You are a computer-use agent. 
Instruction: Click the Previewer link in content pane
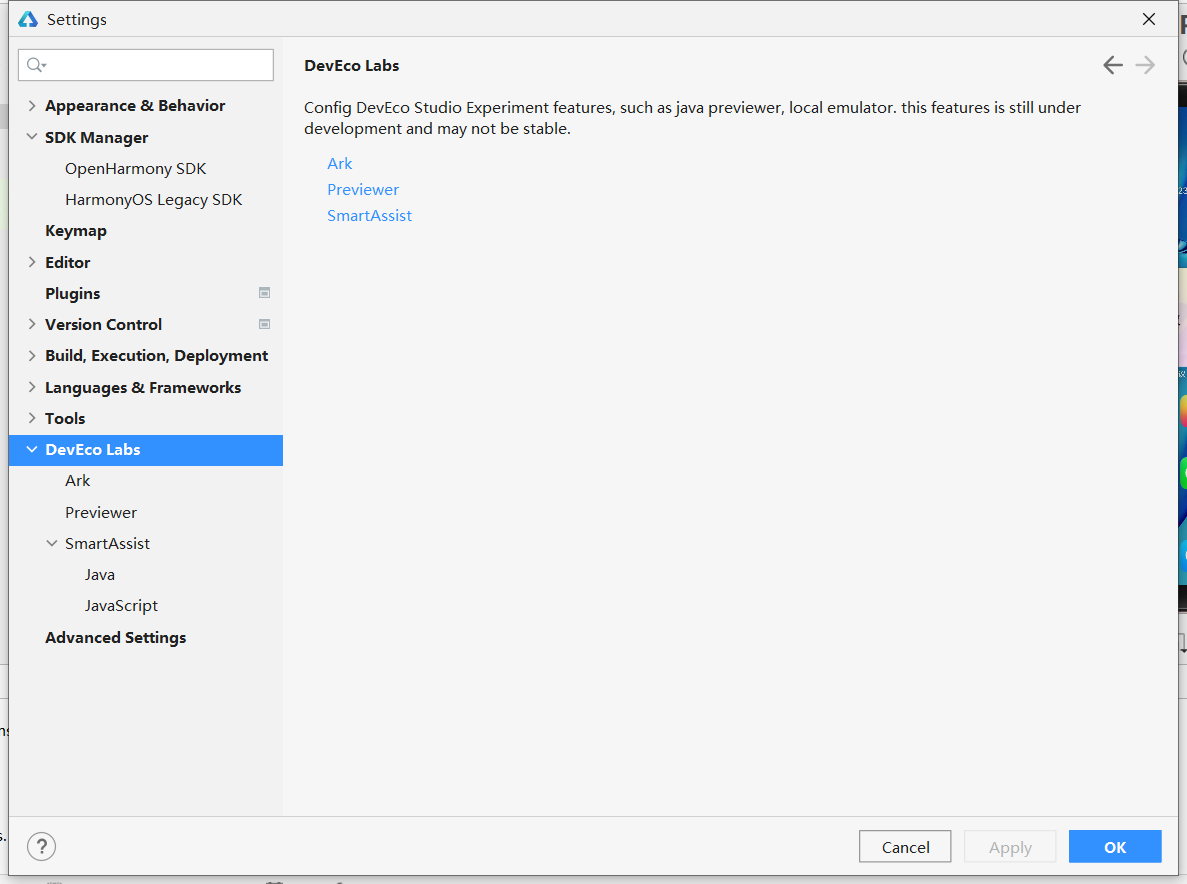tap(363, 189)
